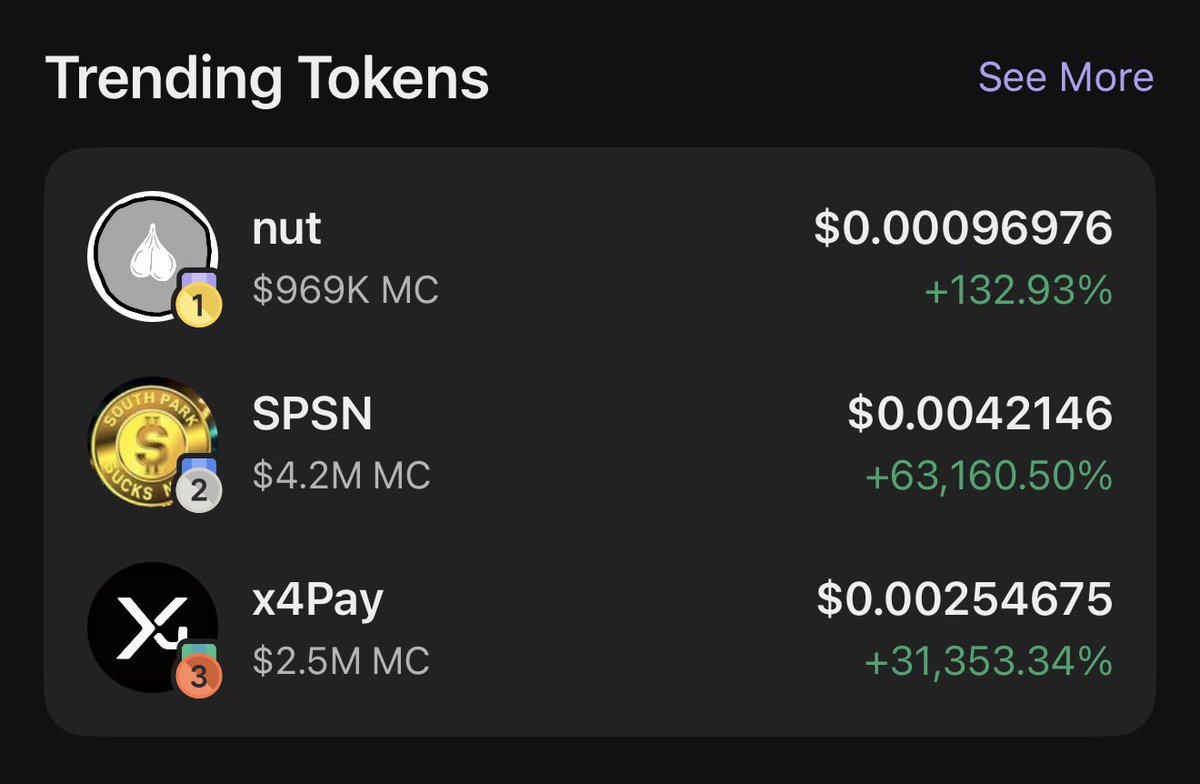
Task: Select the $4.2M MC market cap
Action: click(341, 476)
